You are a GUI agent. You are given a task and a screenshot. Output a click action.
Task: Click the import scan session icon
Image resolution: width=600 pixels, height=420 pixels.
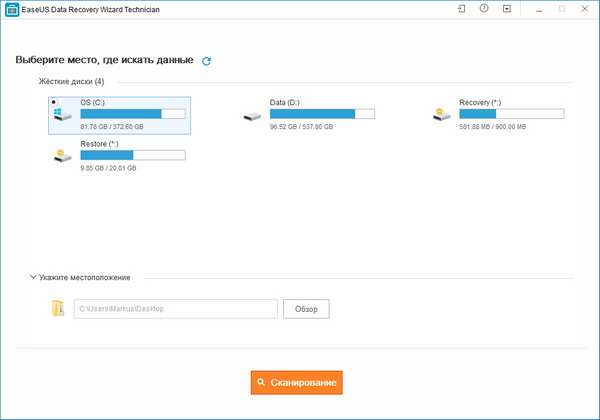(x=461, y=9)
